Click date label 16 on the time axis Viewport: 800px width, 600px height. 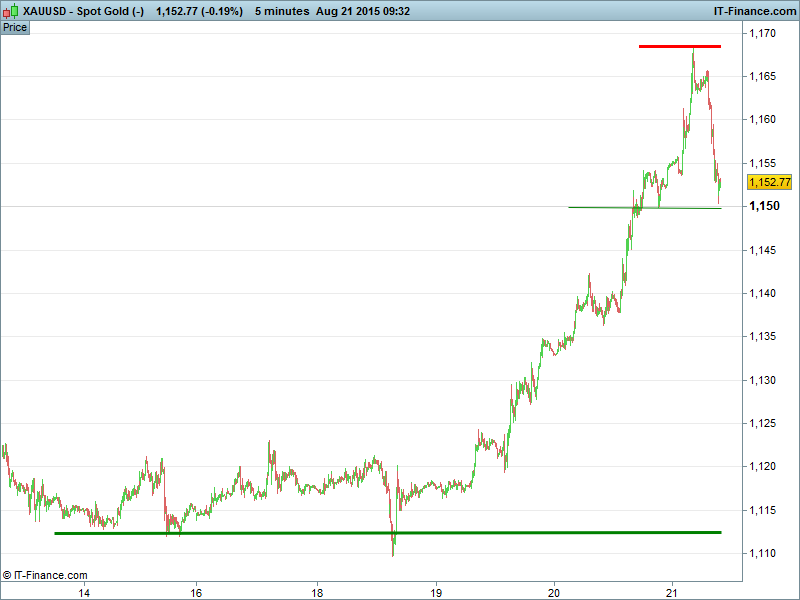tap(197, 591)
